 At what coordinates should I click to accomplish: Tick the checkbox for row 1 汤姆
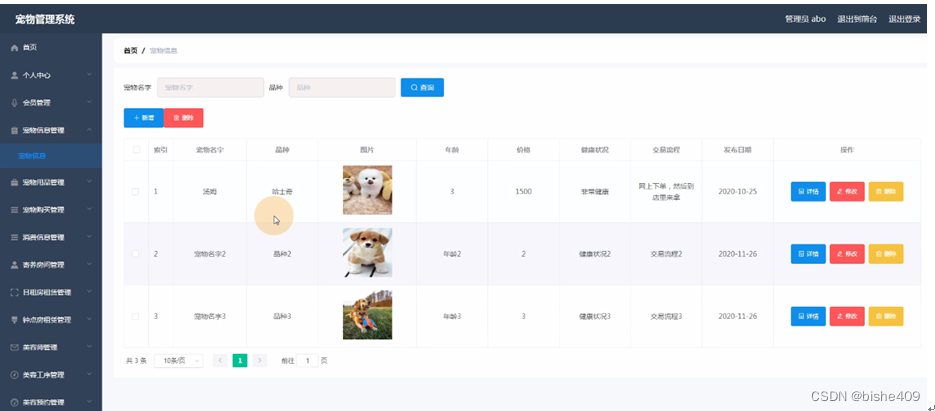click(135, 191)
